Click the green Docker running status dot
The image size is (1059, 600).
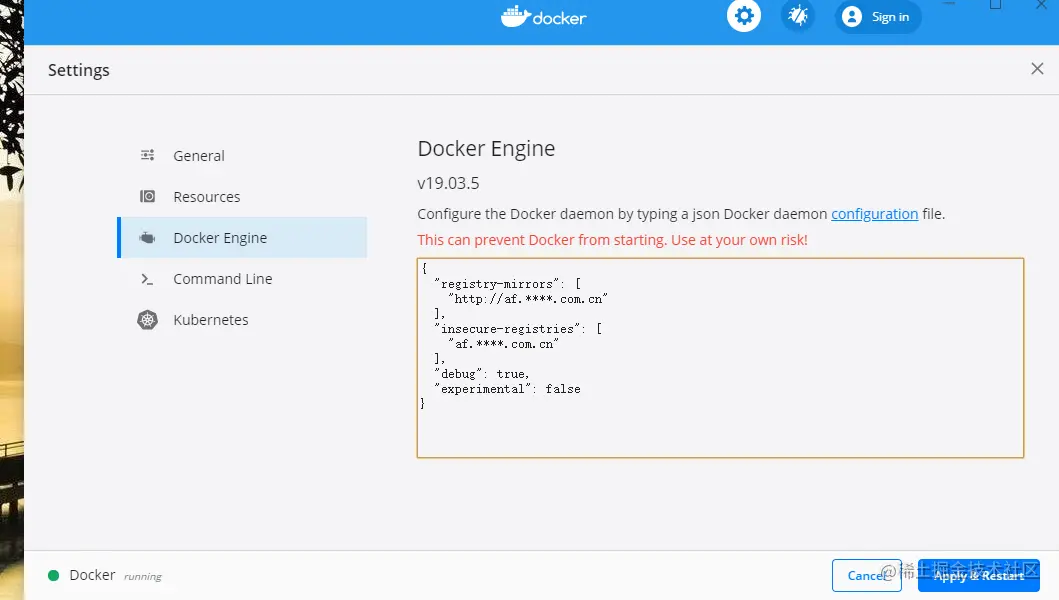(53, 576)
